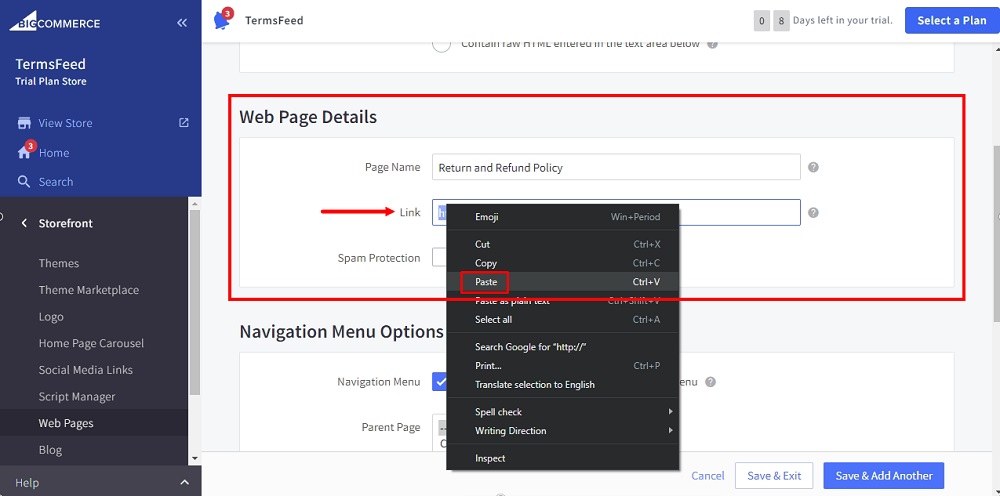
Task: Go to Home in sidebar
Action: [x=54, y=153]
